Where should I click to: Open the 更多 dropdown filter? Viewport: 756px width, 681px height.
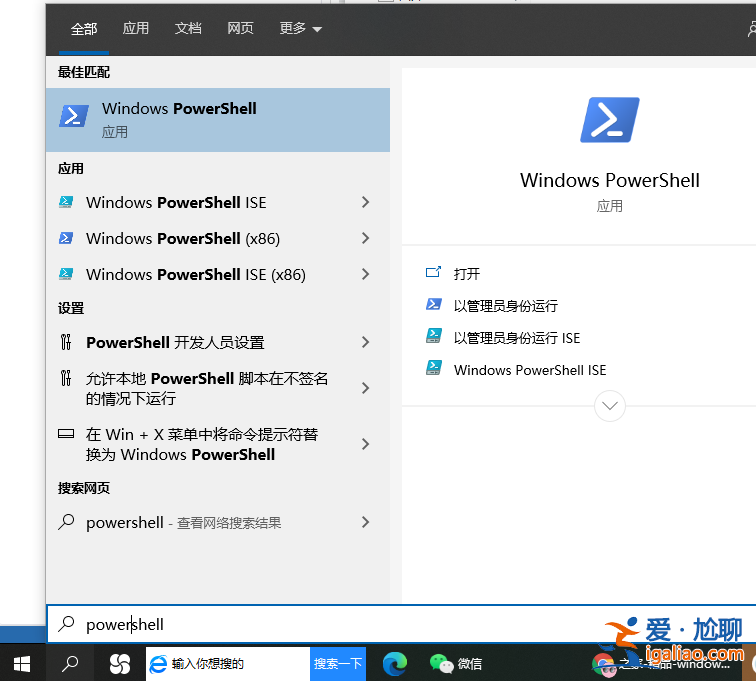(300, 28)
